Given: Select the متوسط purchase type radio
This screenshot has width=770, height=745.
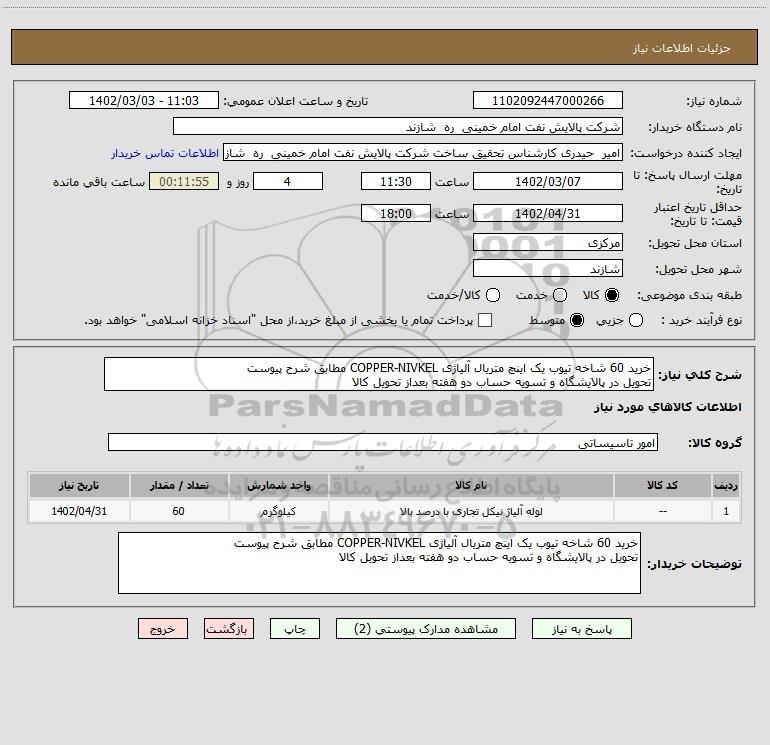Looking at the screenshot, I should tap(577, 320).
